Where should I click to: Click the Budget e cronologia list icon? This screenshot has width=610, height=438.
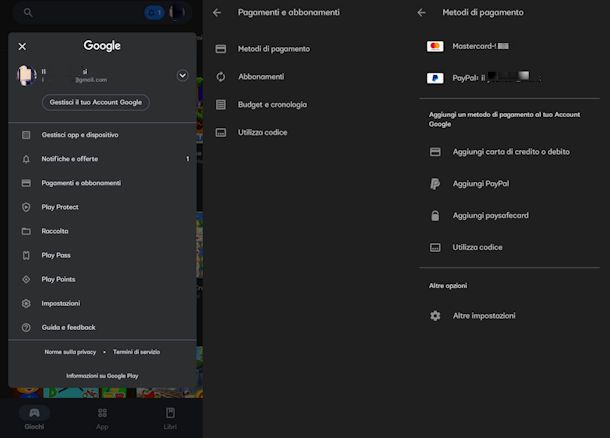click(221, 105)
